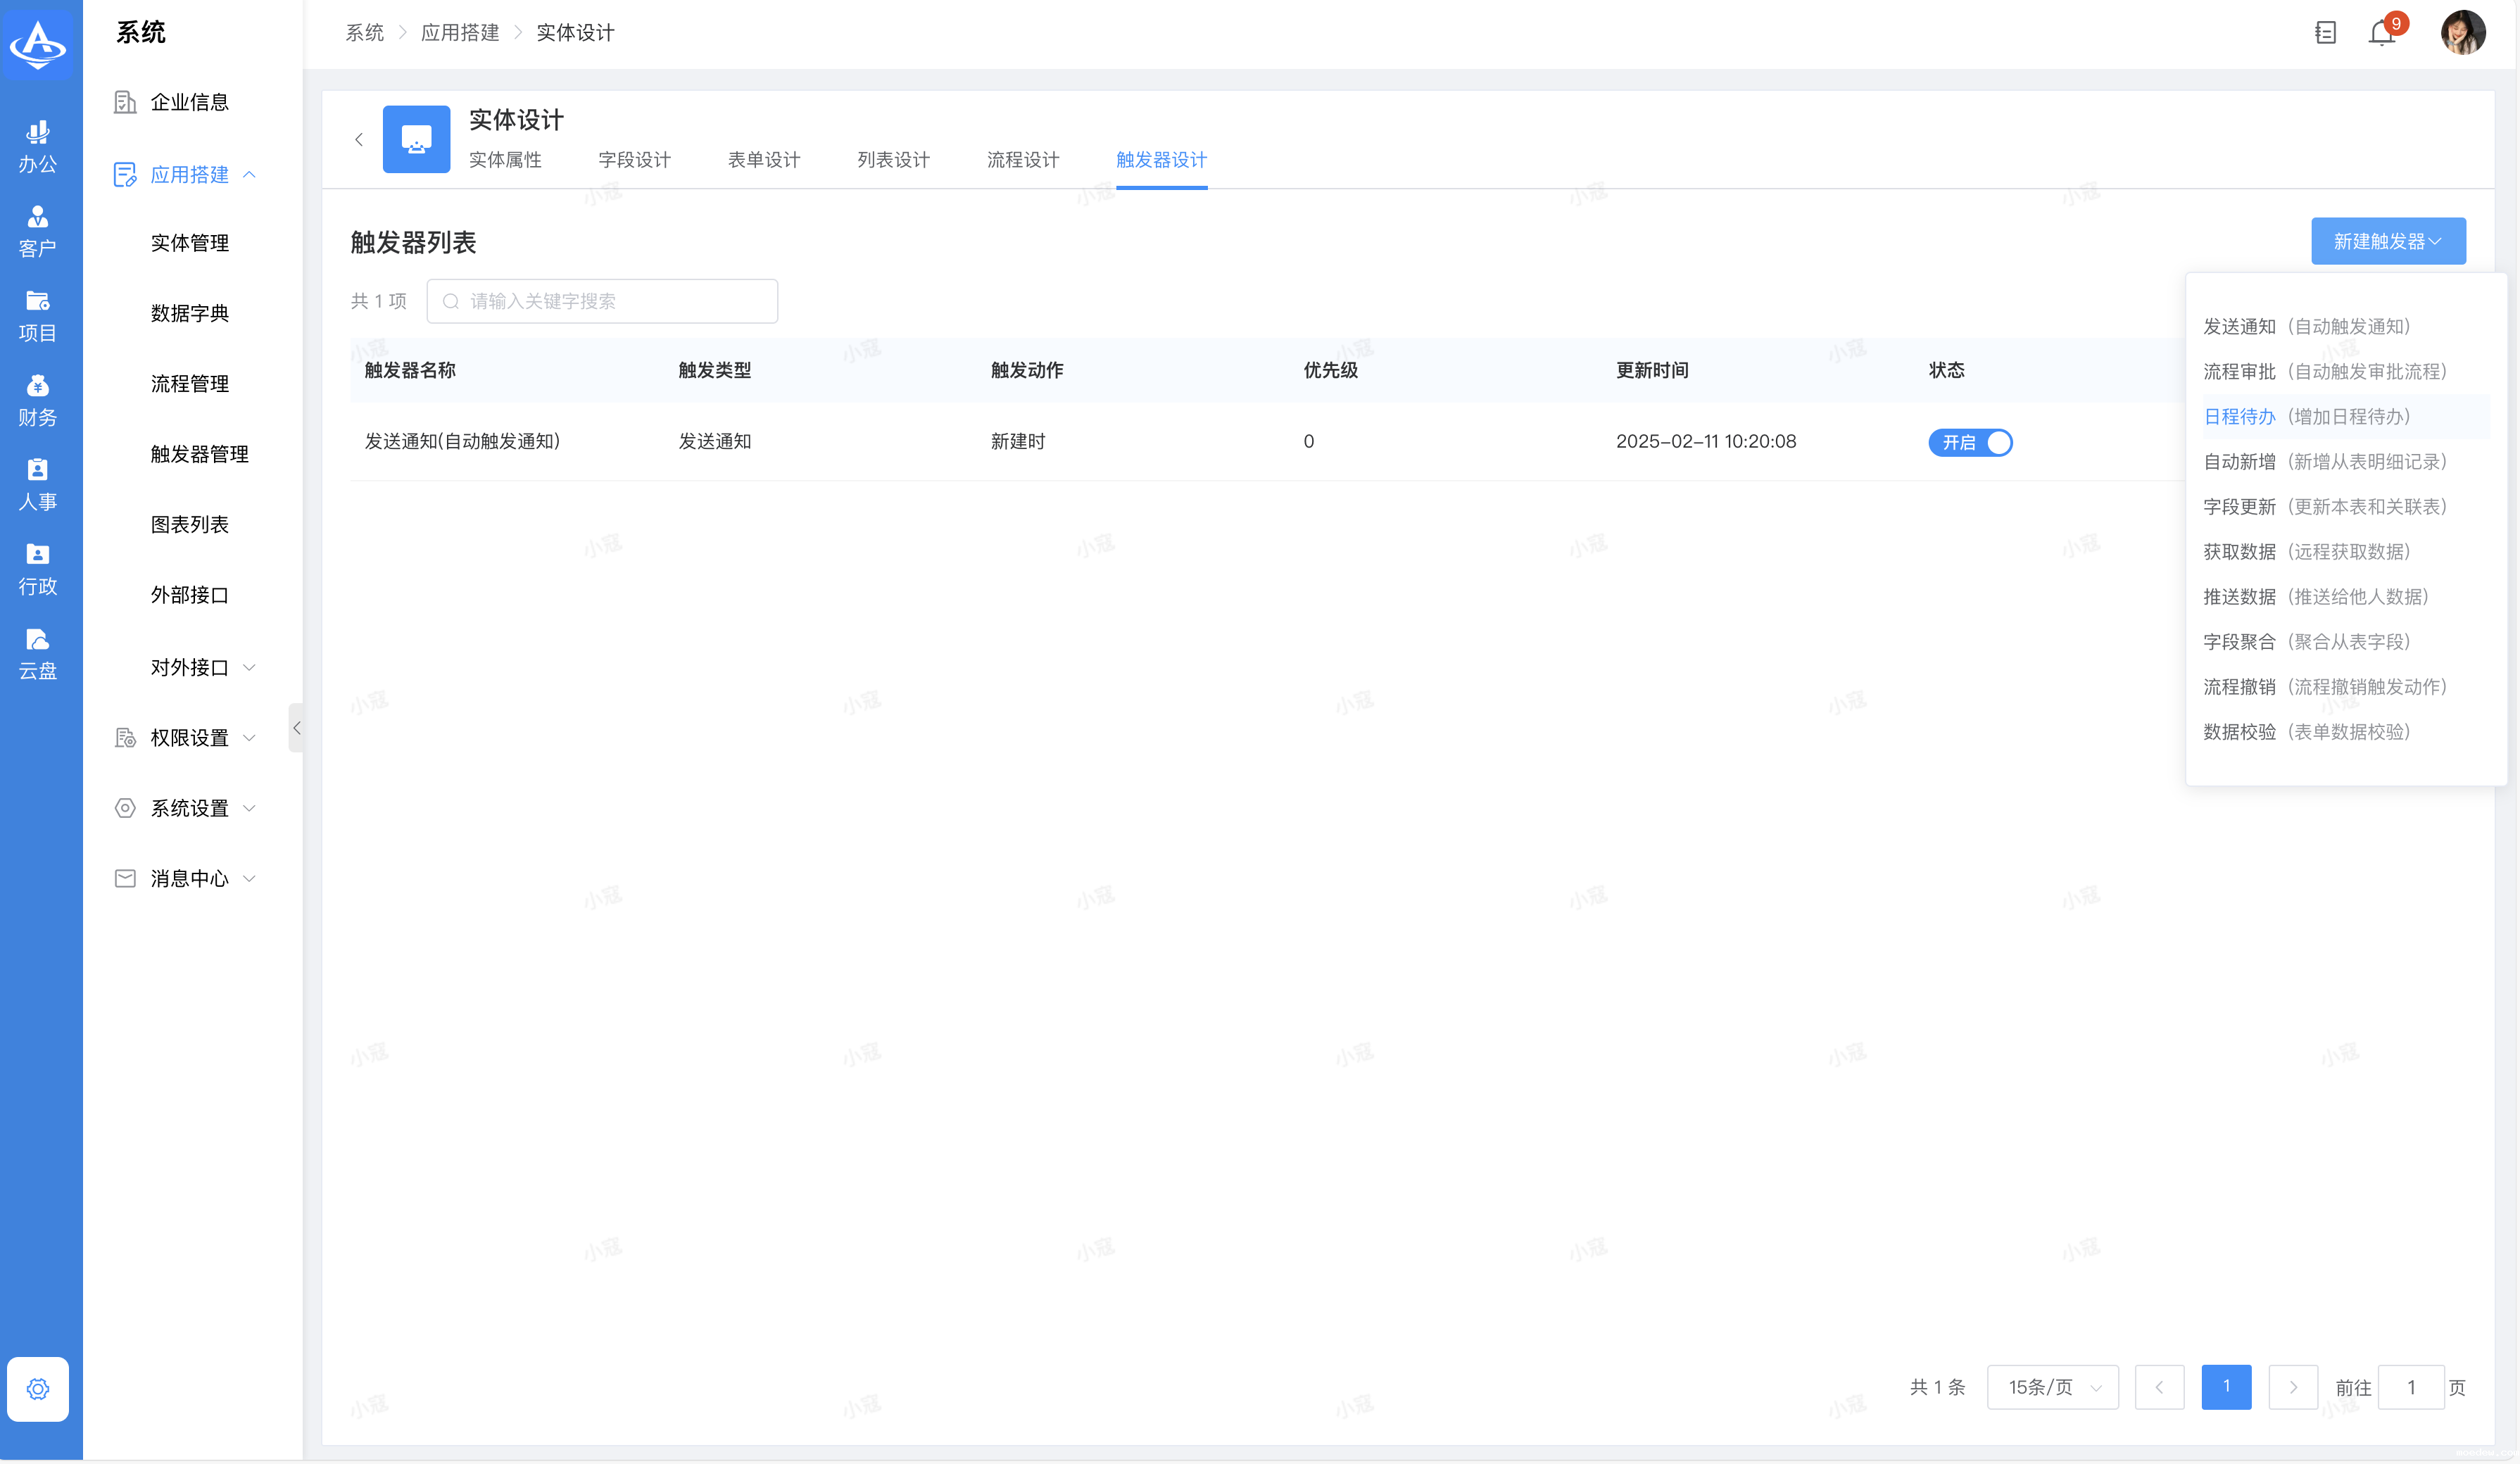2520x1464 pixels.
Task: Go to the 财务 module
Action: pos(38,400)
